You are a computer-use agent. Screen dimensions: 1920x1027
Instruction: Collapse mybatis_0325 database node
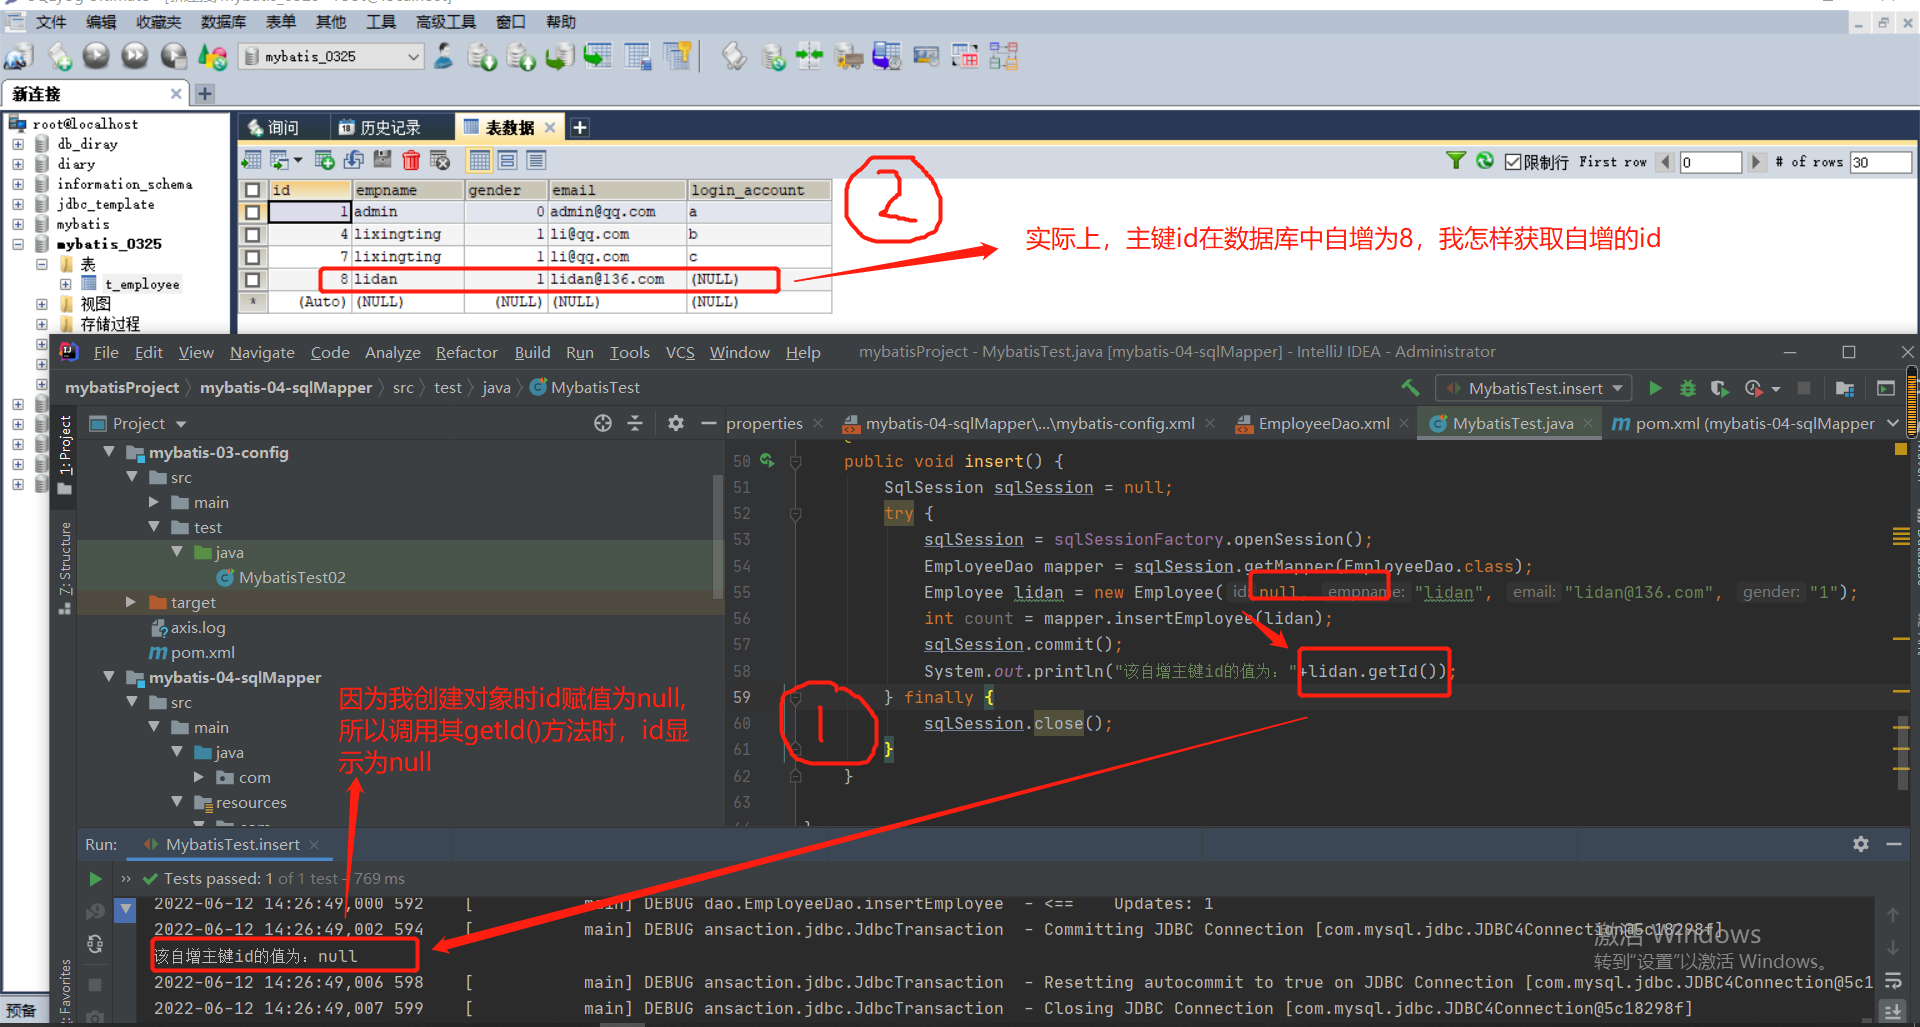[x=18, y=244]
